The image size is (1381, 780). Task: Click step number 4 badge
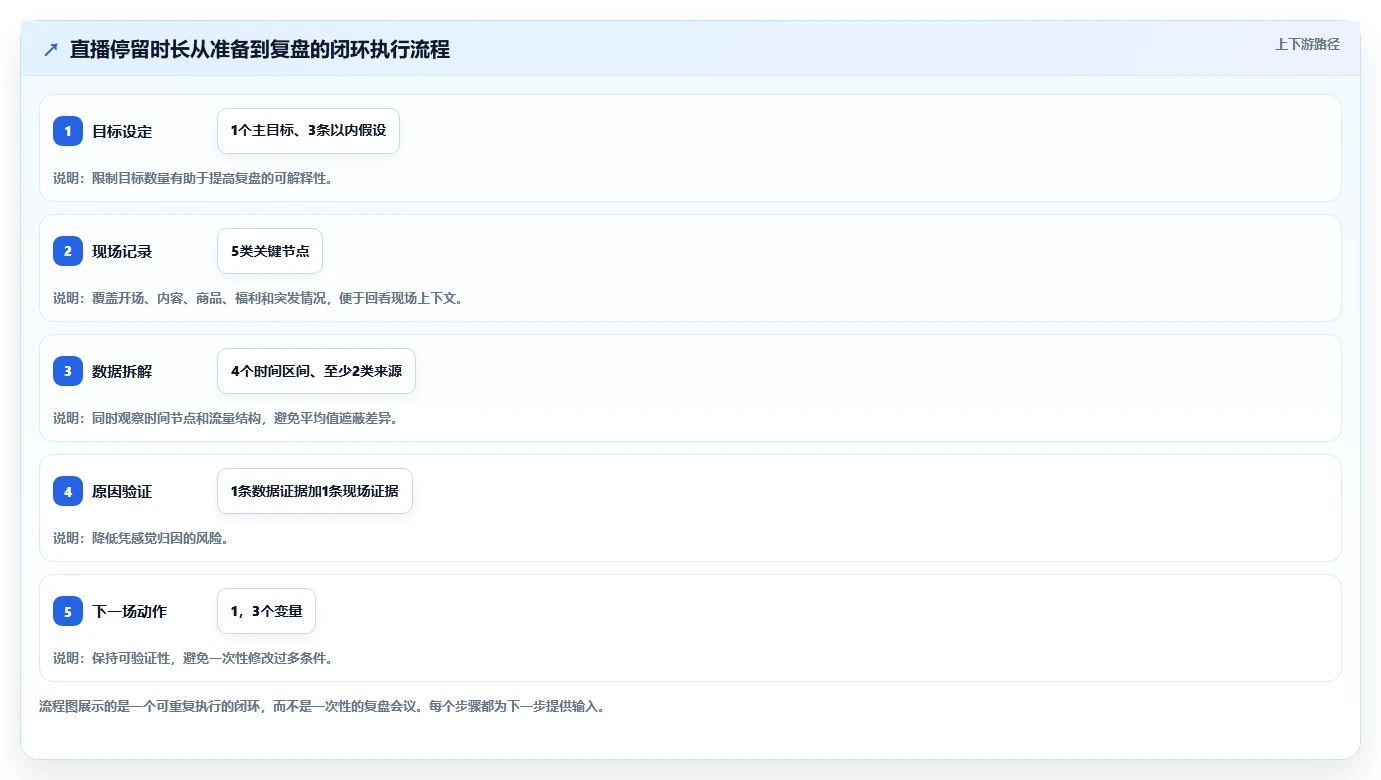coord(68,491)
